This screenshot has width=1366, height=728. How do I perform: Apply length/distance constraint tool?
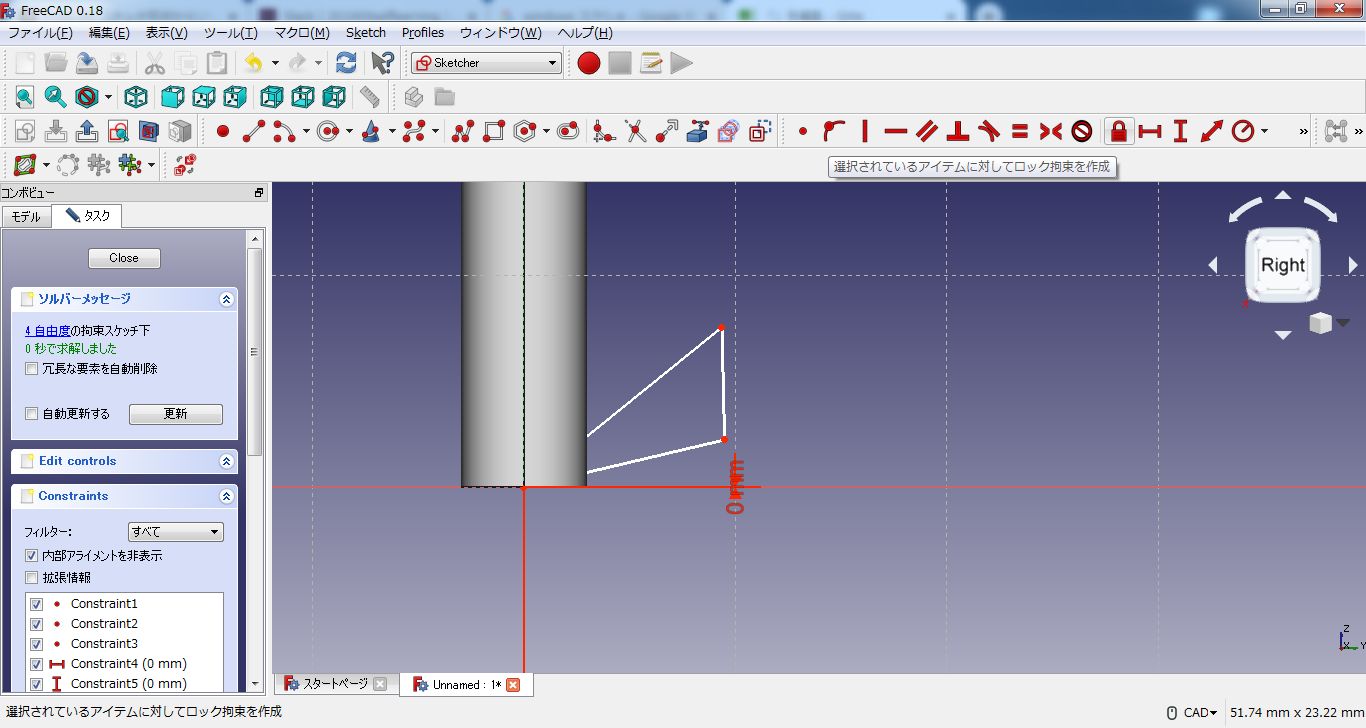click(x=1212, y=131)
